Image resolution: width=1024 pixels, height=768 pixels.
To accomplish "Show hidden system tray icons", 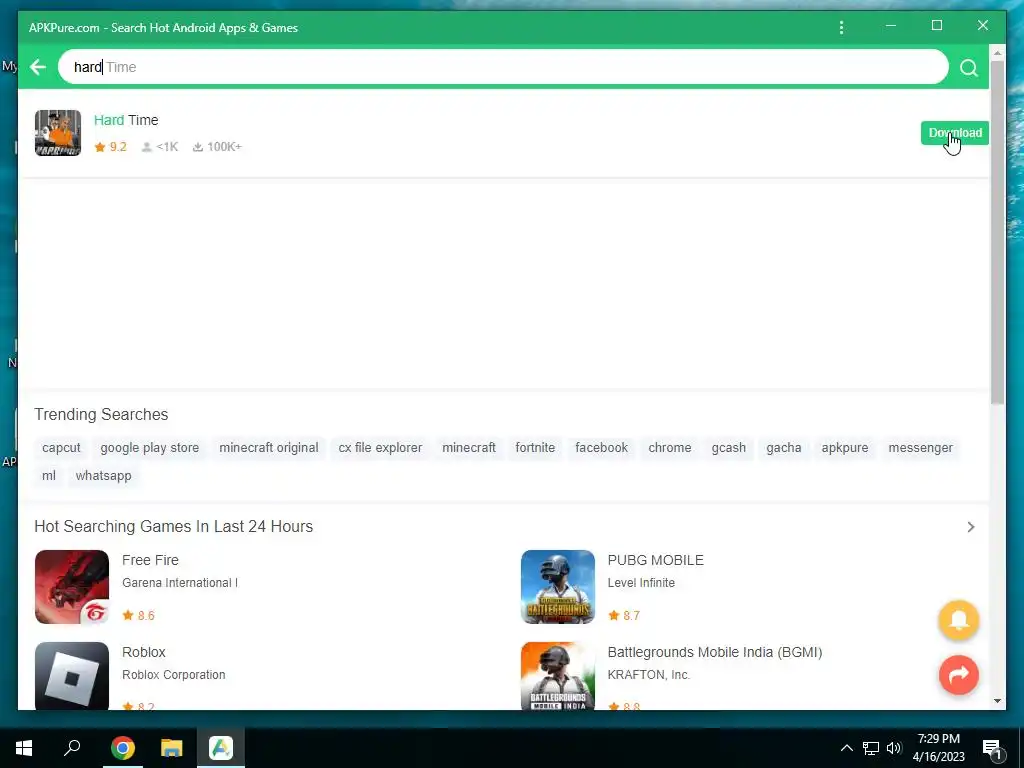I will 846,748.
